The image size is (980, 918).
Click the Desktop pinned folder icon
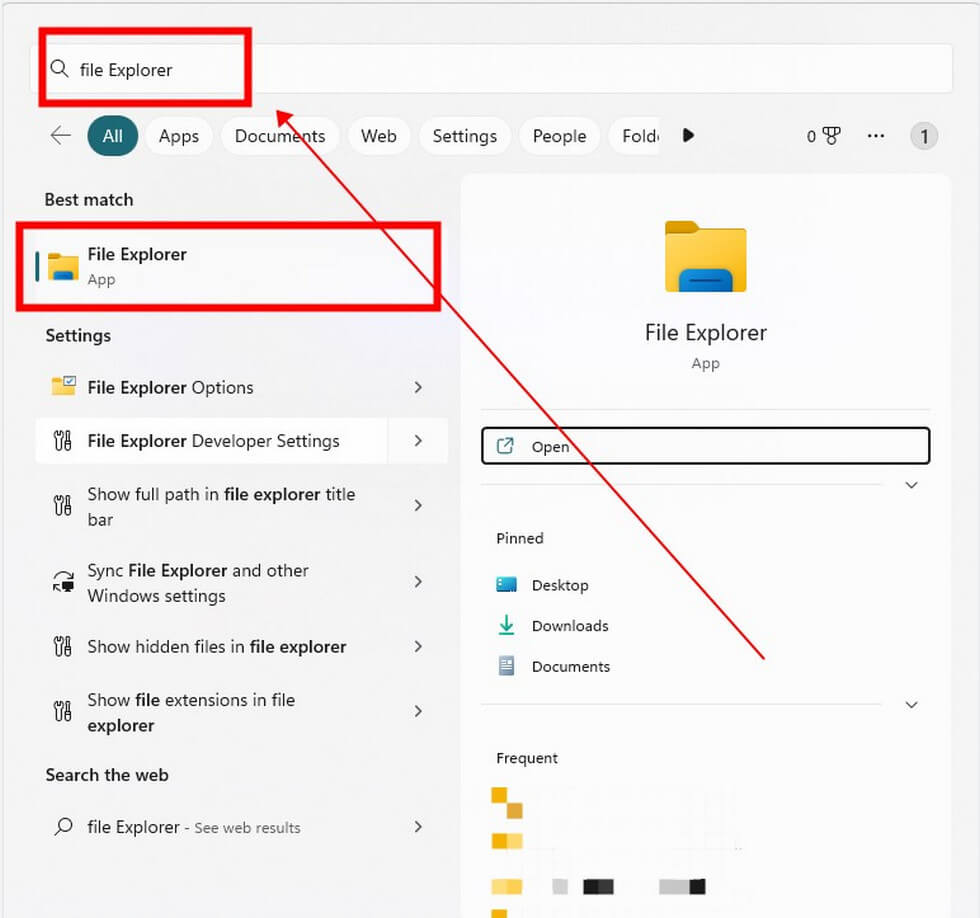pos(506,584)
